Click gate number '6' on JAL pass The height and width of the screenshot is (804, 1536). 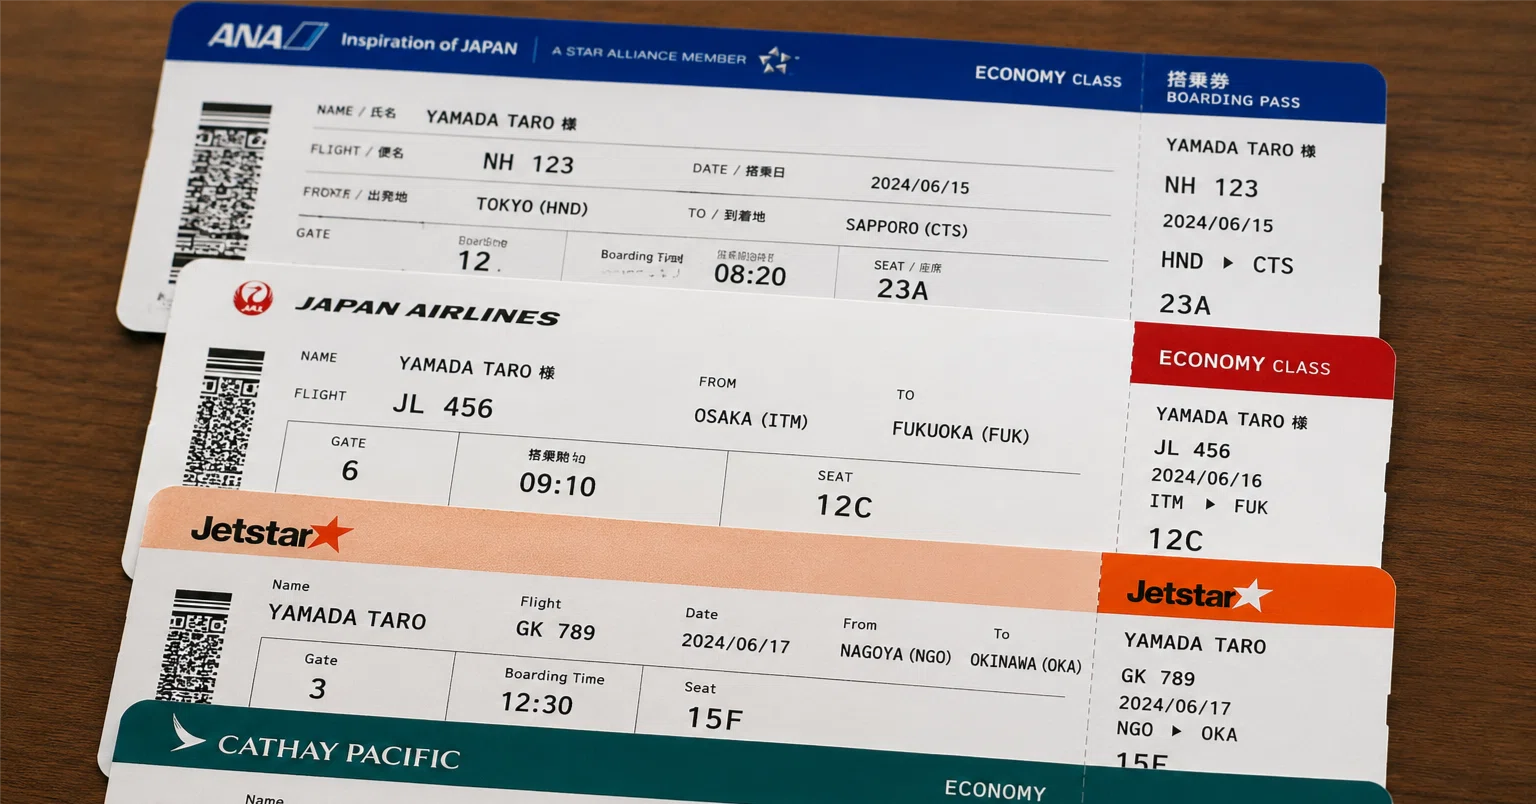[x=349, y=470]
